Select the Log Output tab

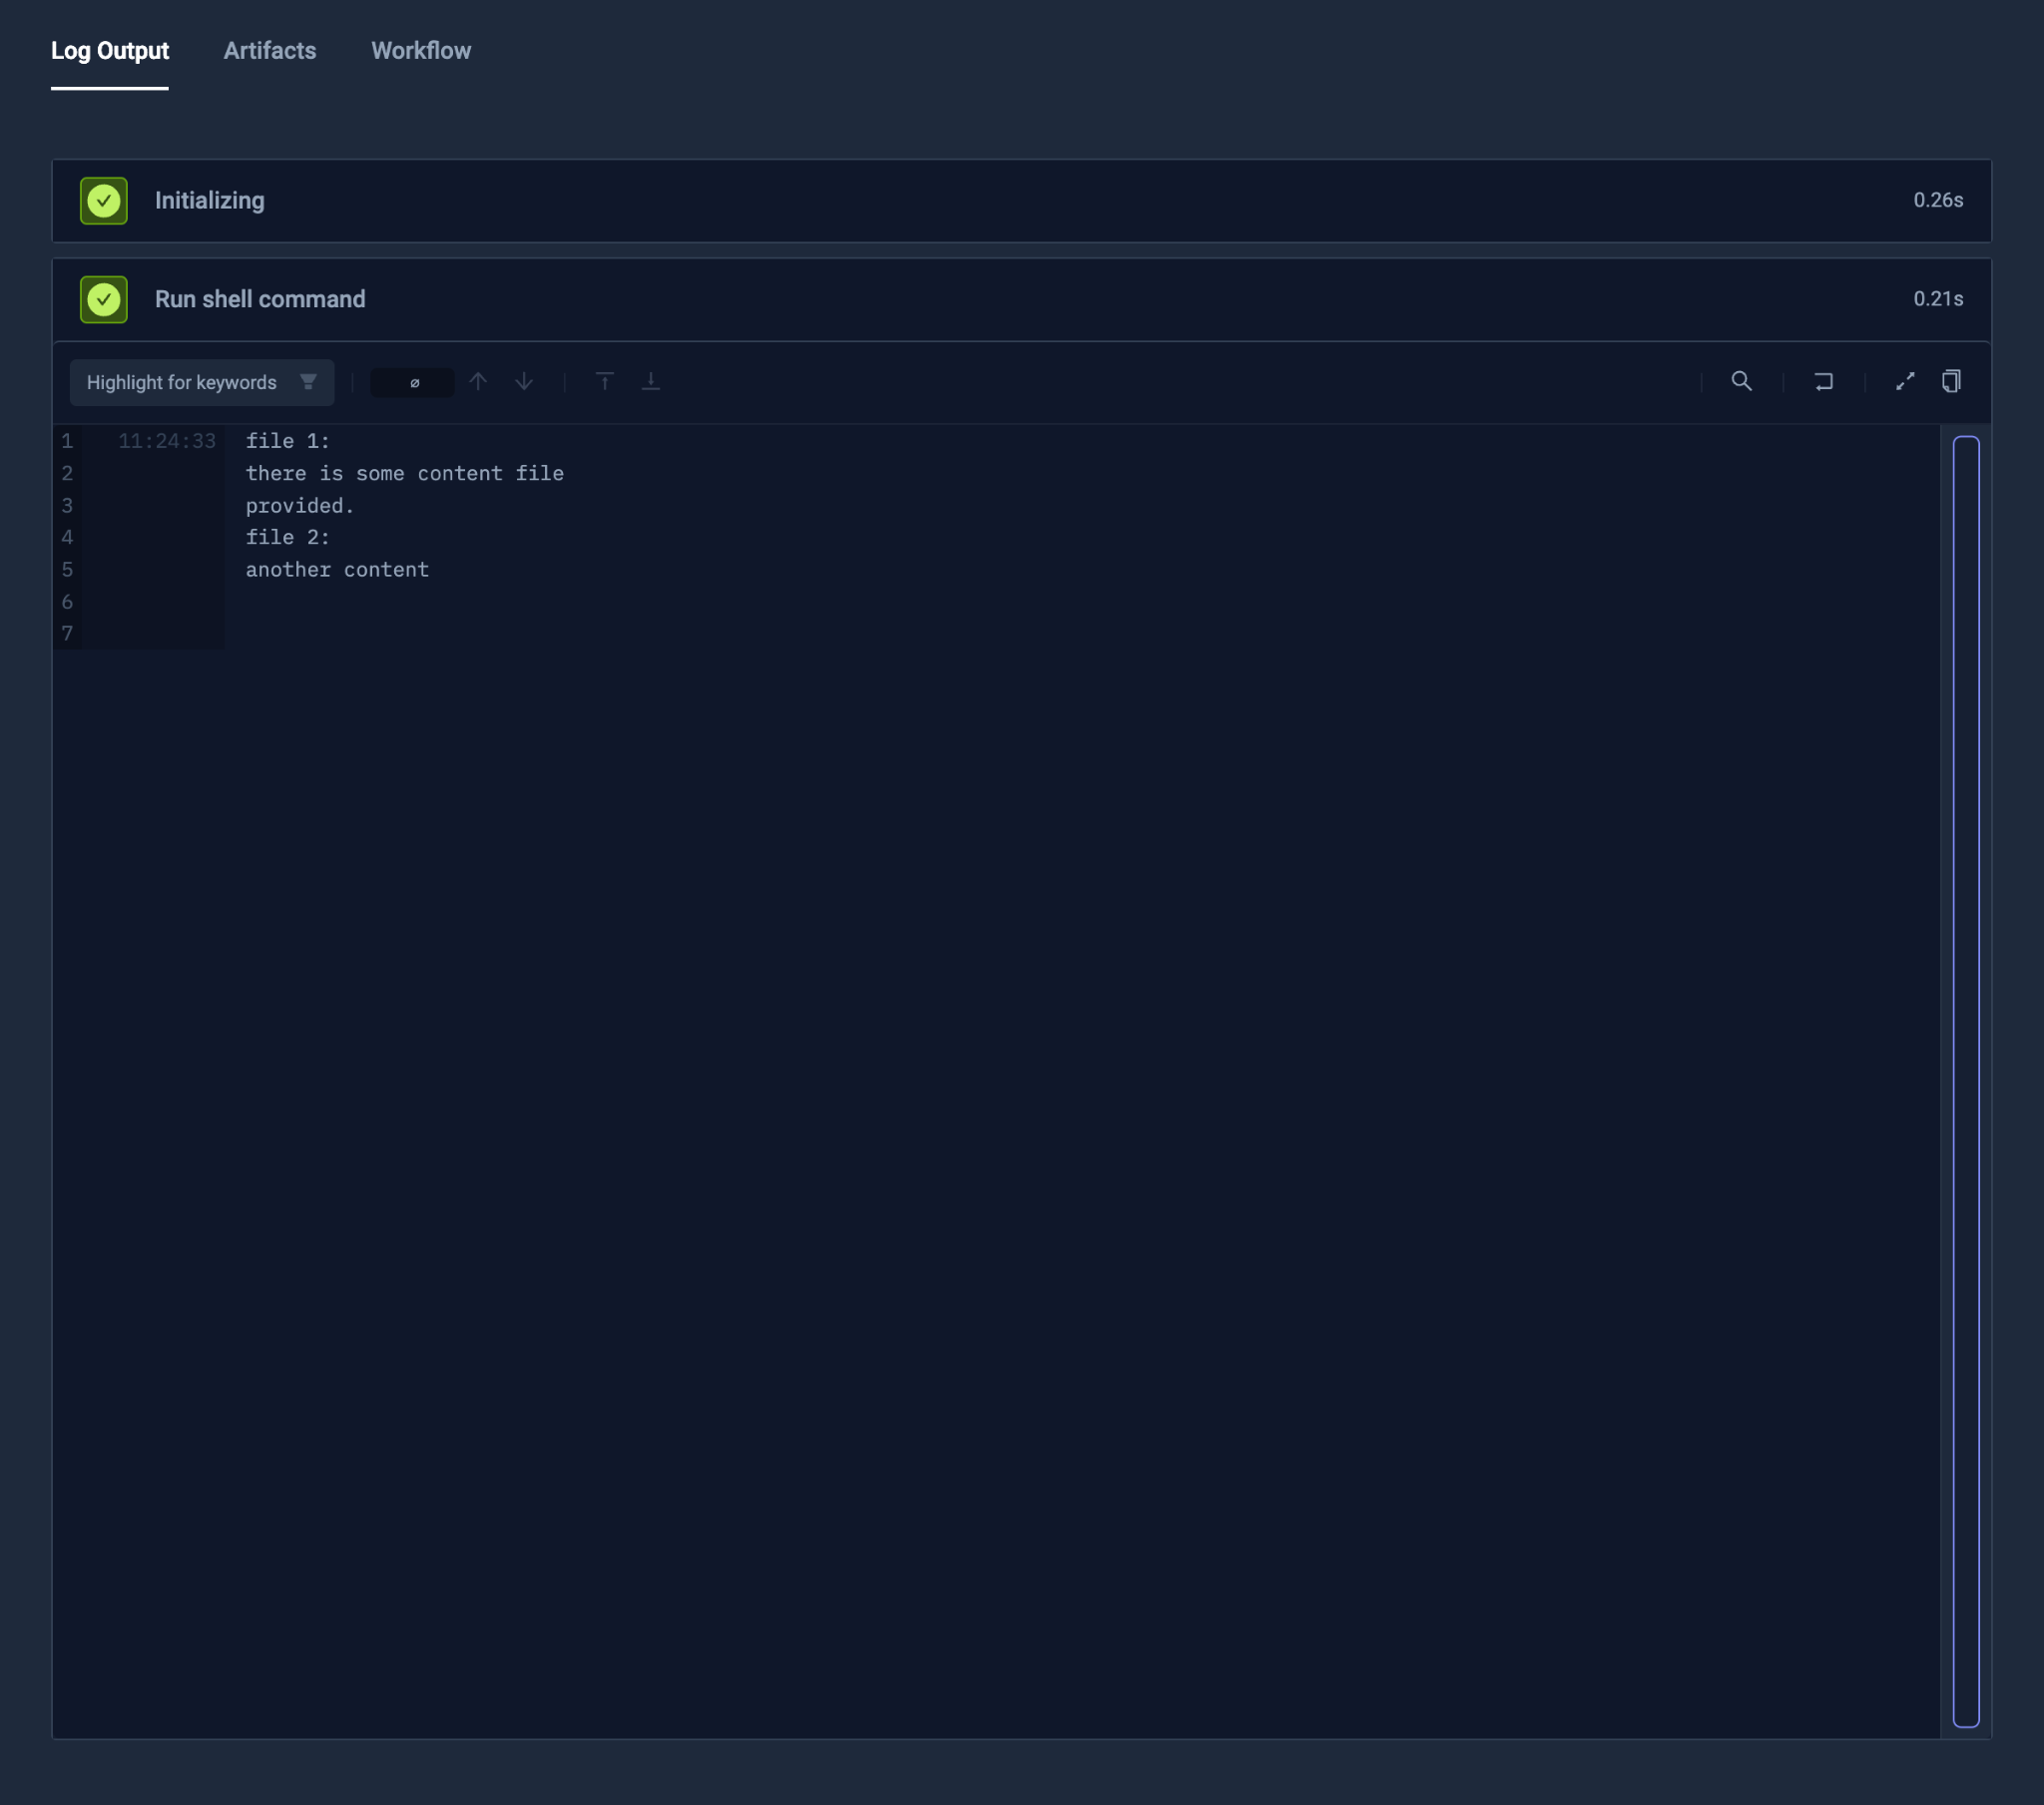tap(110, 51)
